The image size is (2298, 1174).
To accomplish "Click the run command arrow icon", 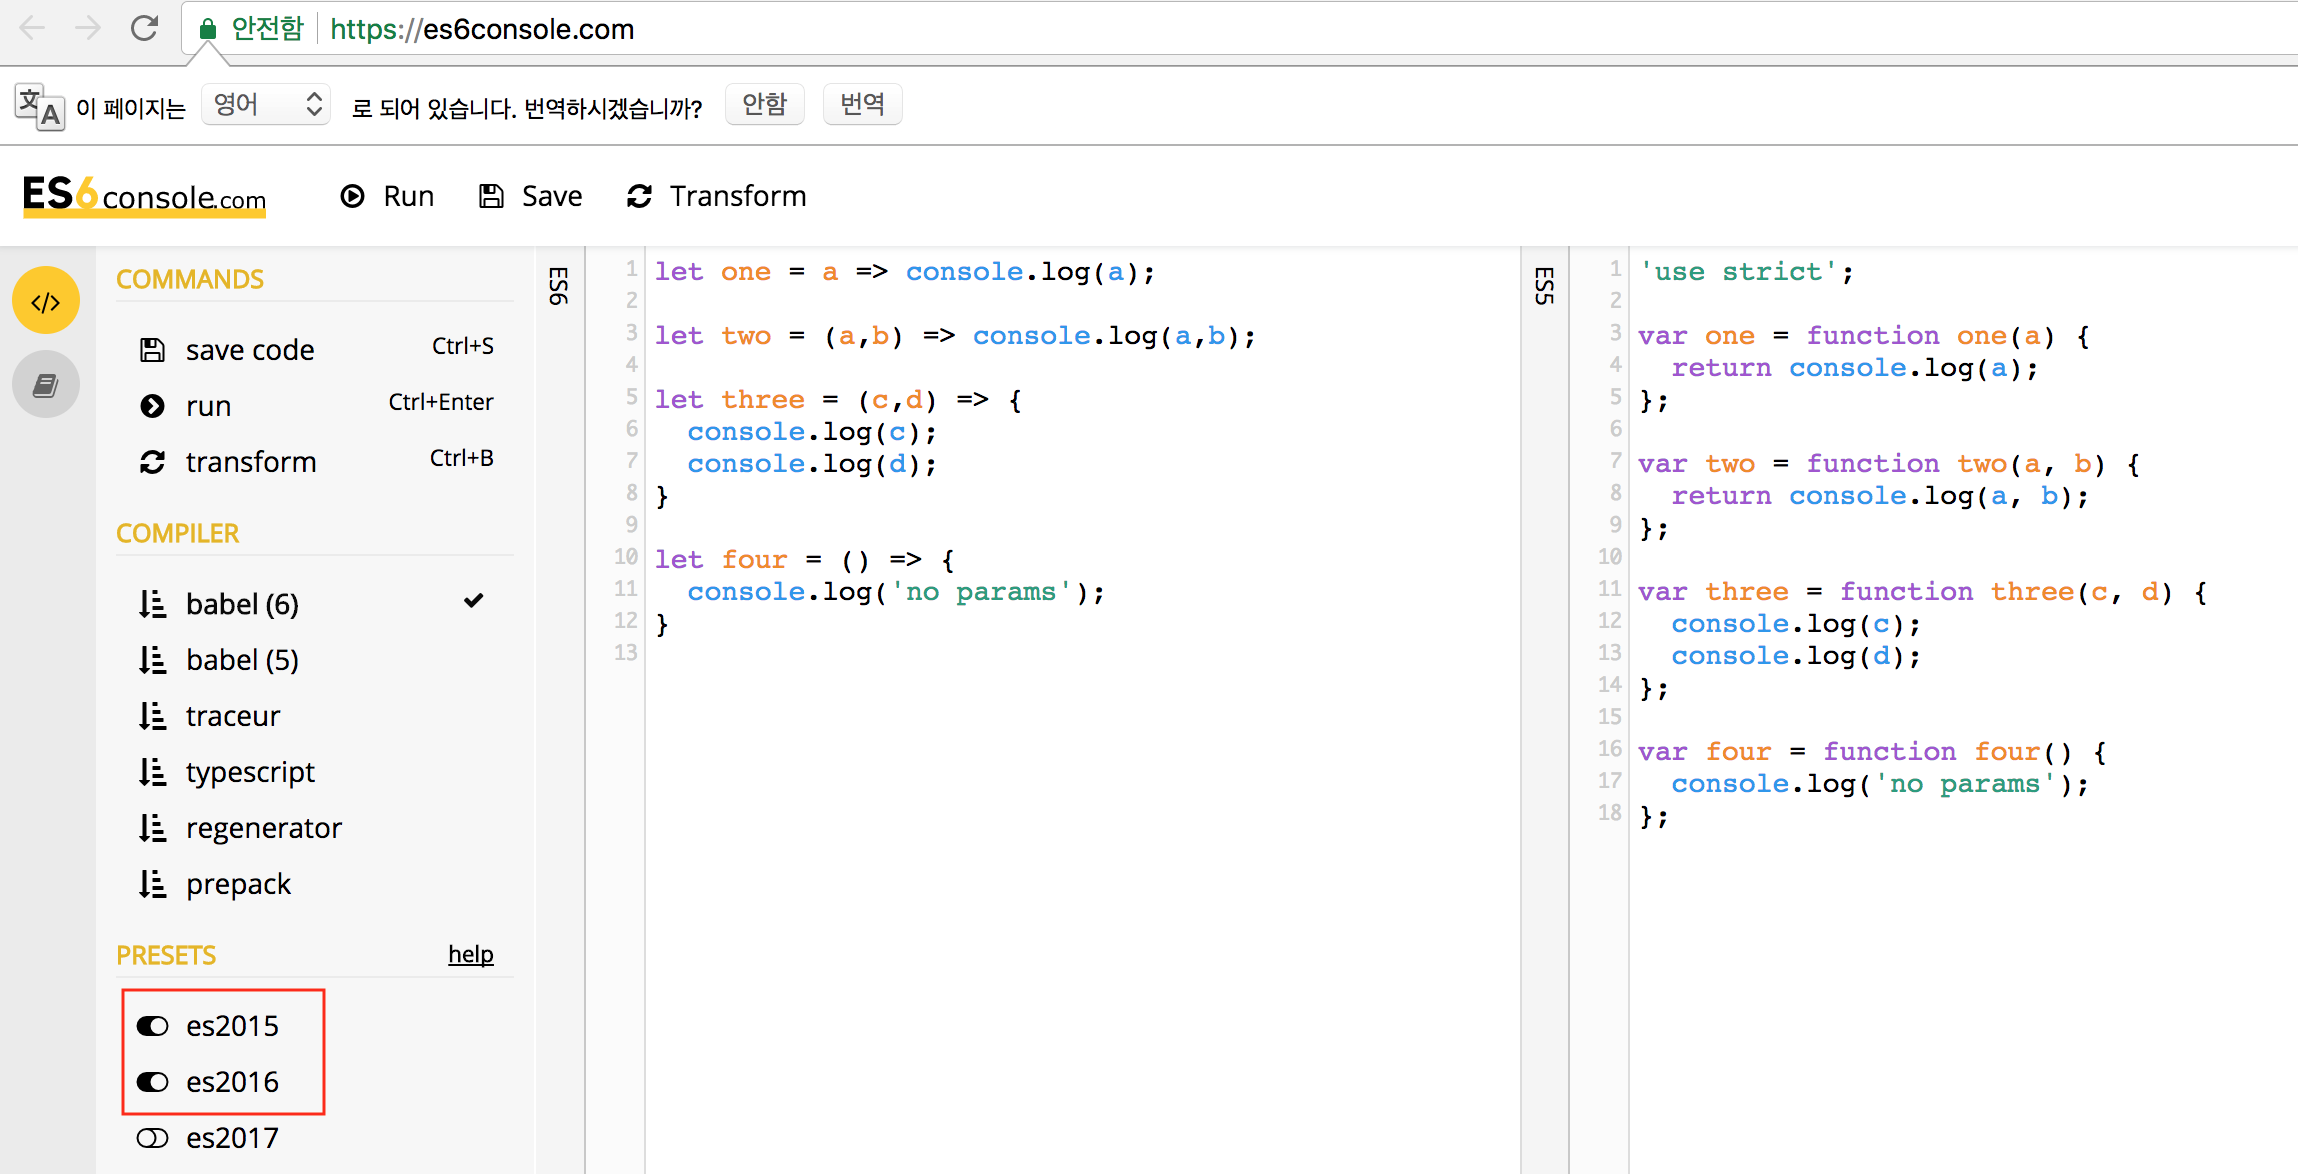I will click(x=152, y=406).
